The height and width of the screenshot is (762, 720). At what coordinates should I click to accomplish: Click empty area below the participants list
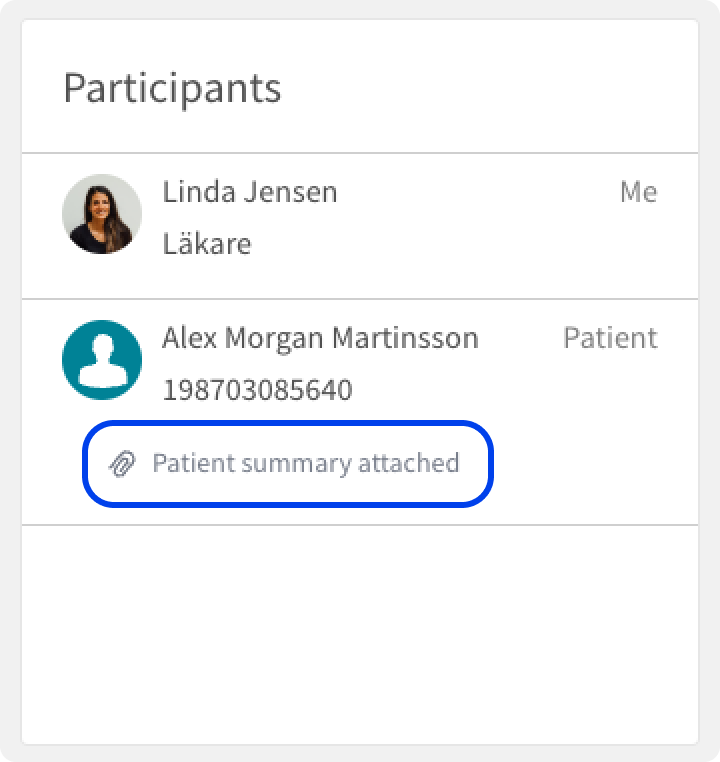coord(360,634)
